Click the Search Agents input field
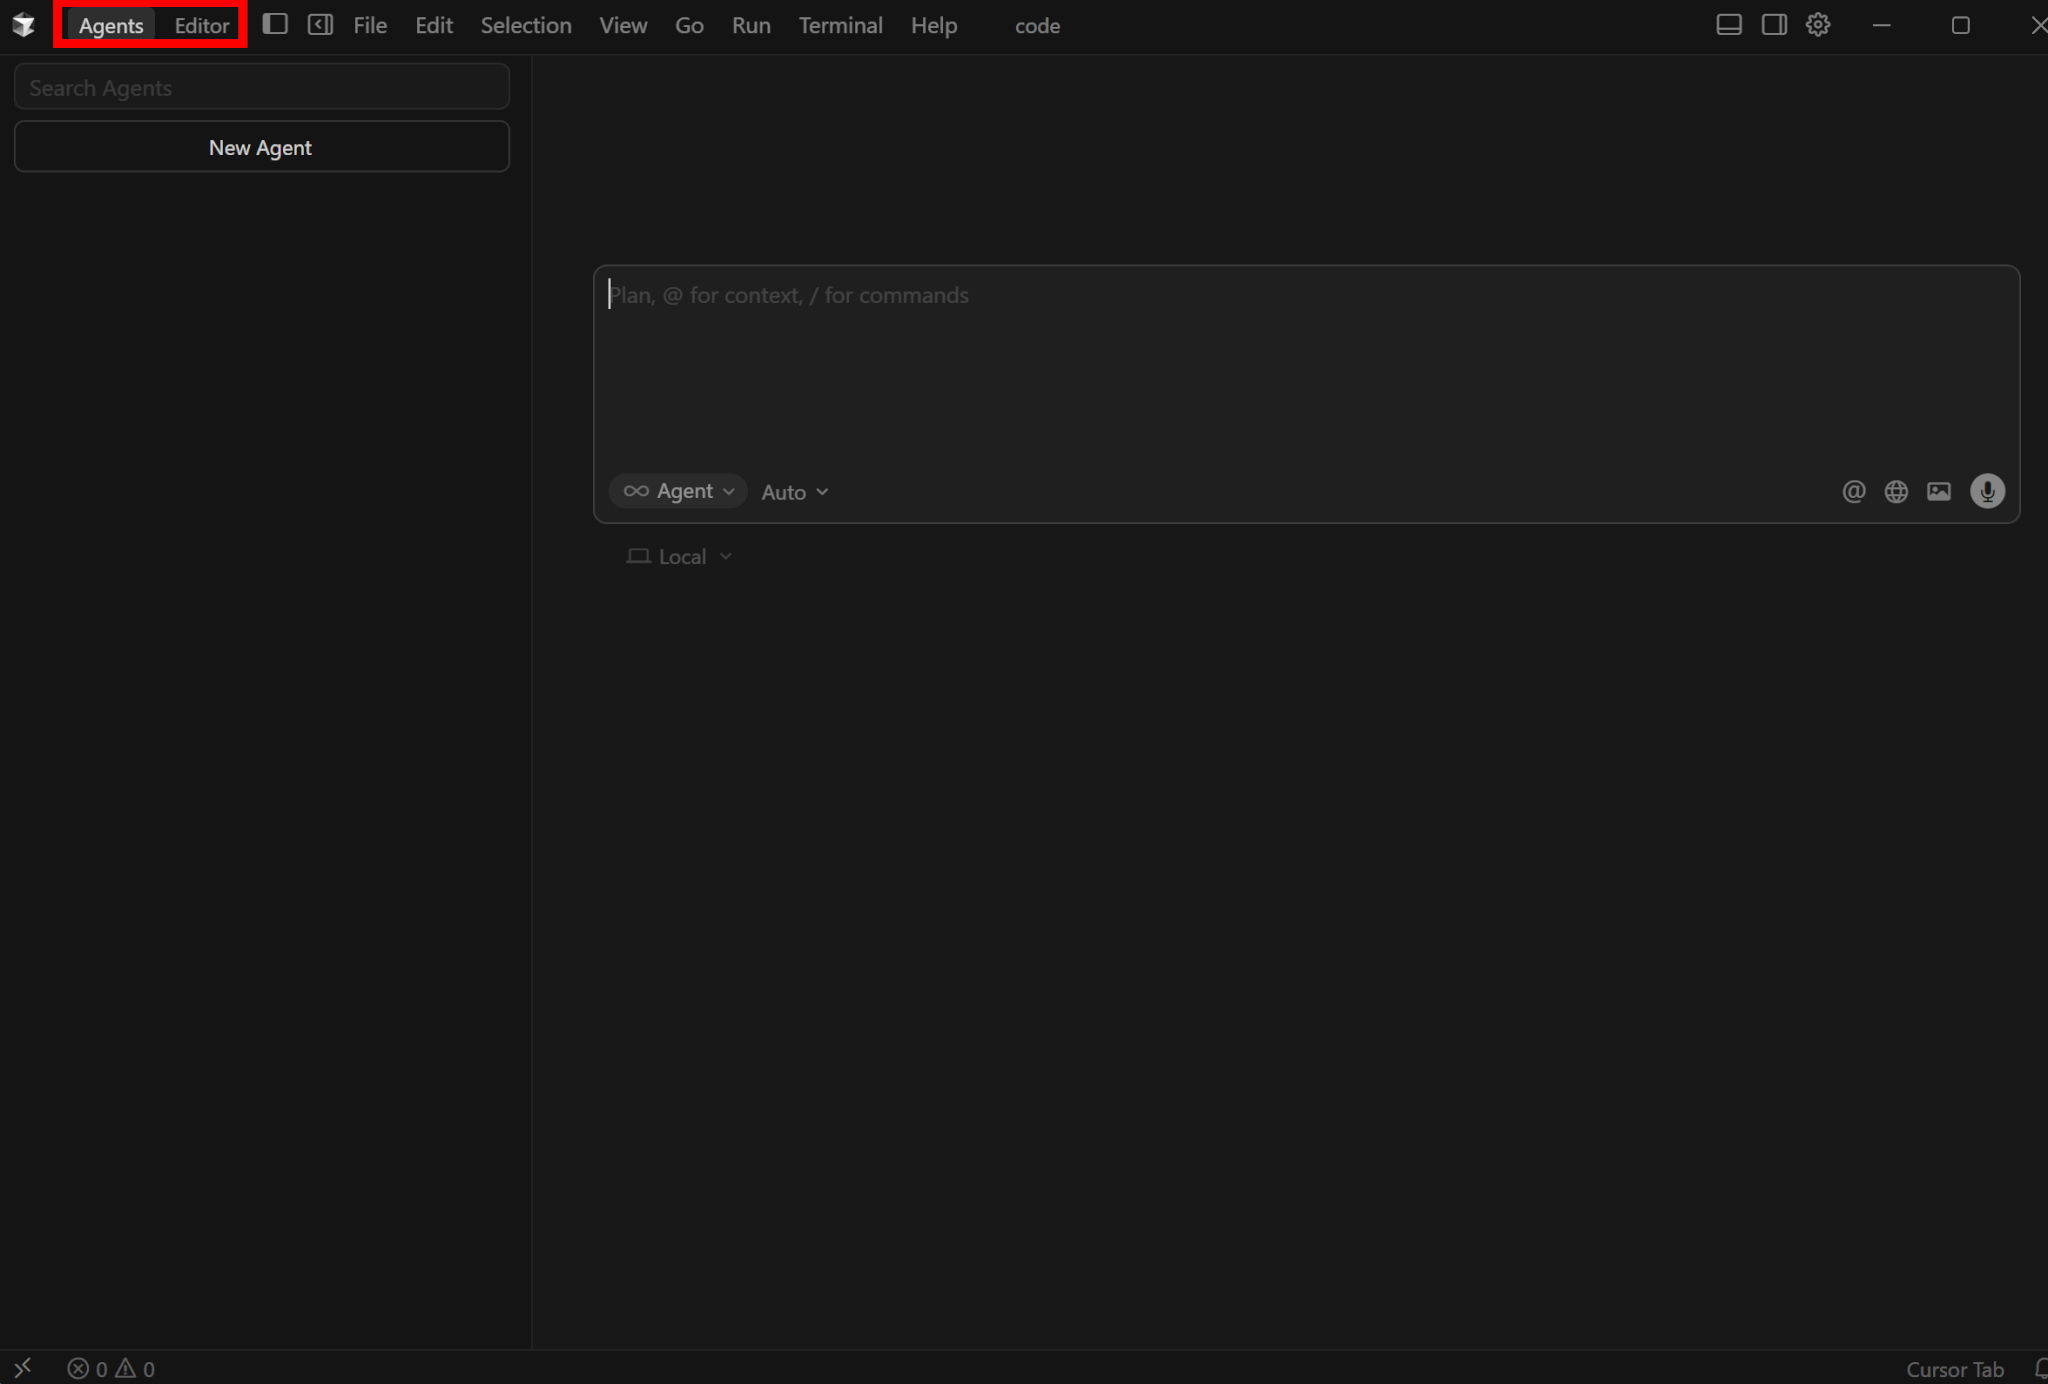The image size is (2048, 1384). (261, 88)
